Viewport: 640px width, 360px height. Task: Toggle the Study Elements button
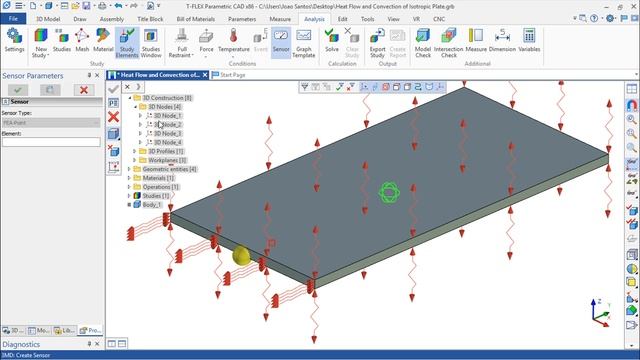point(127,43)
